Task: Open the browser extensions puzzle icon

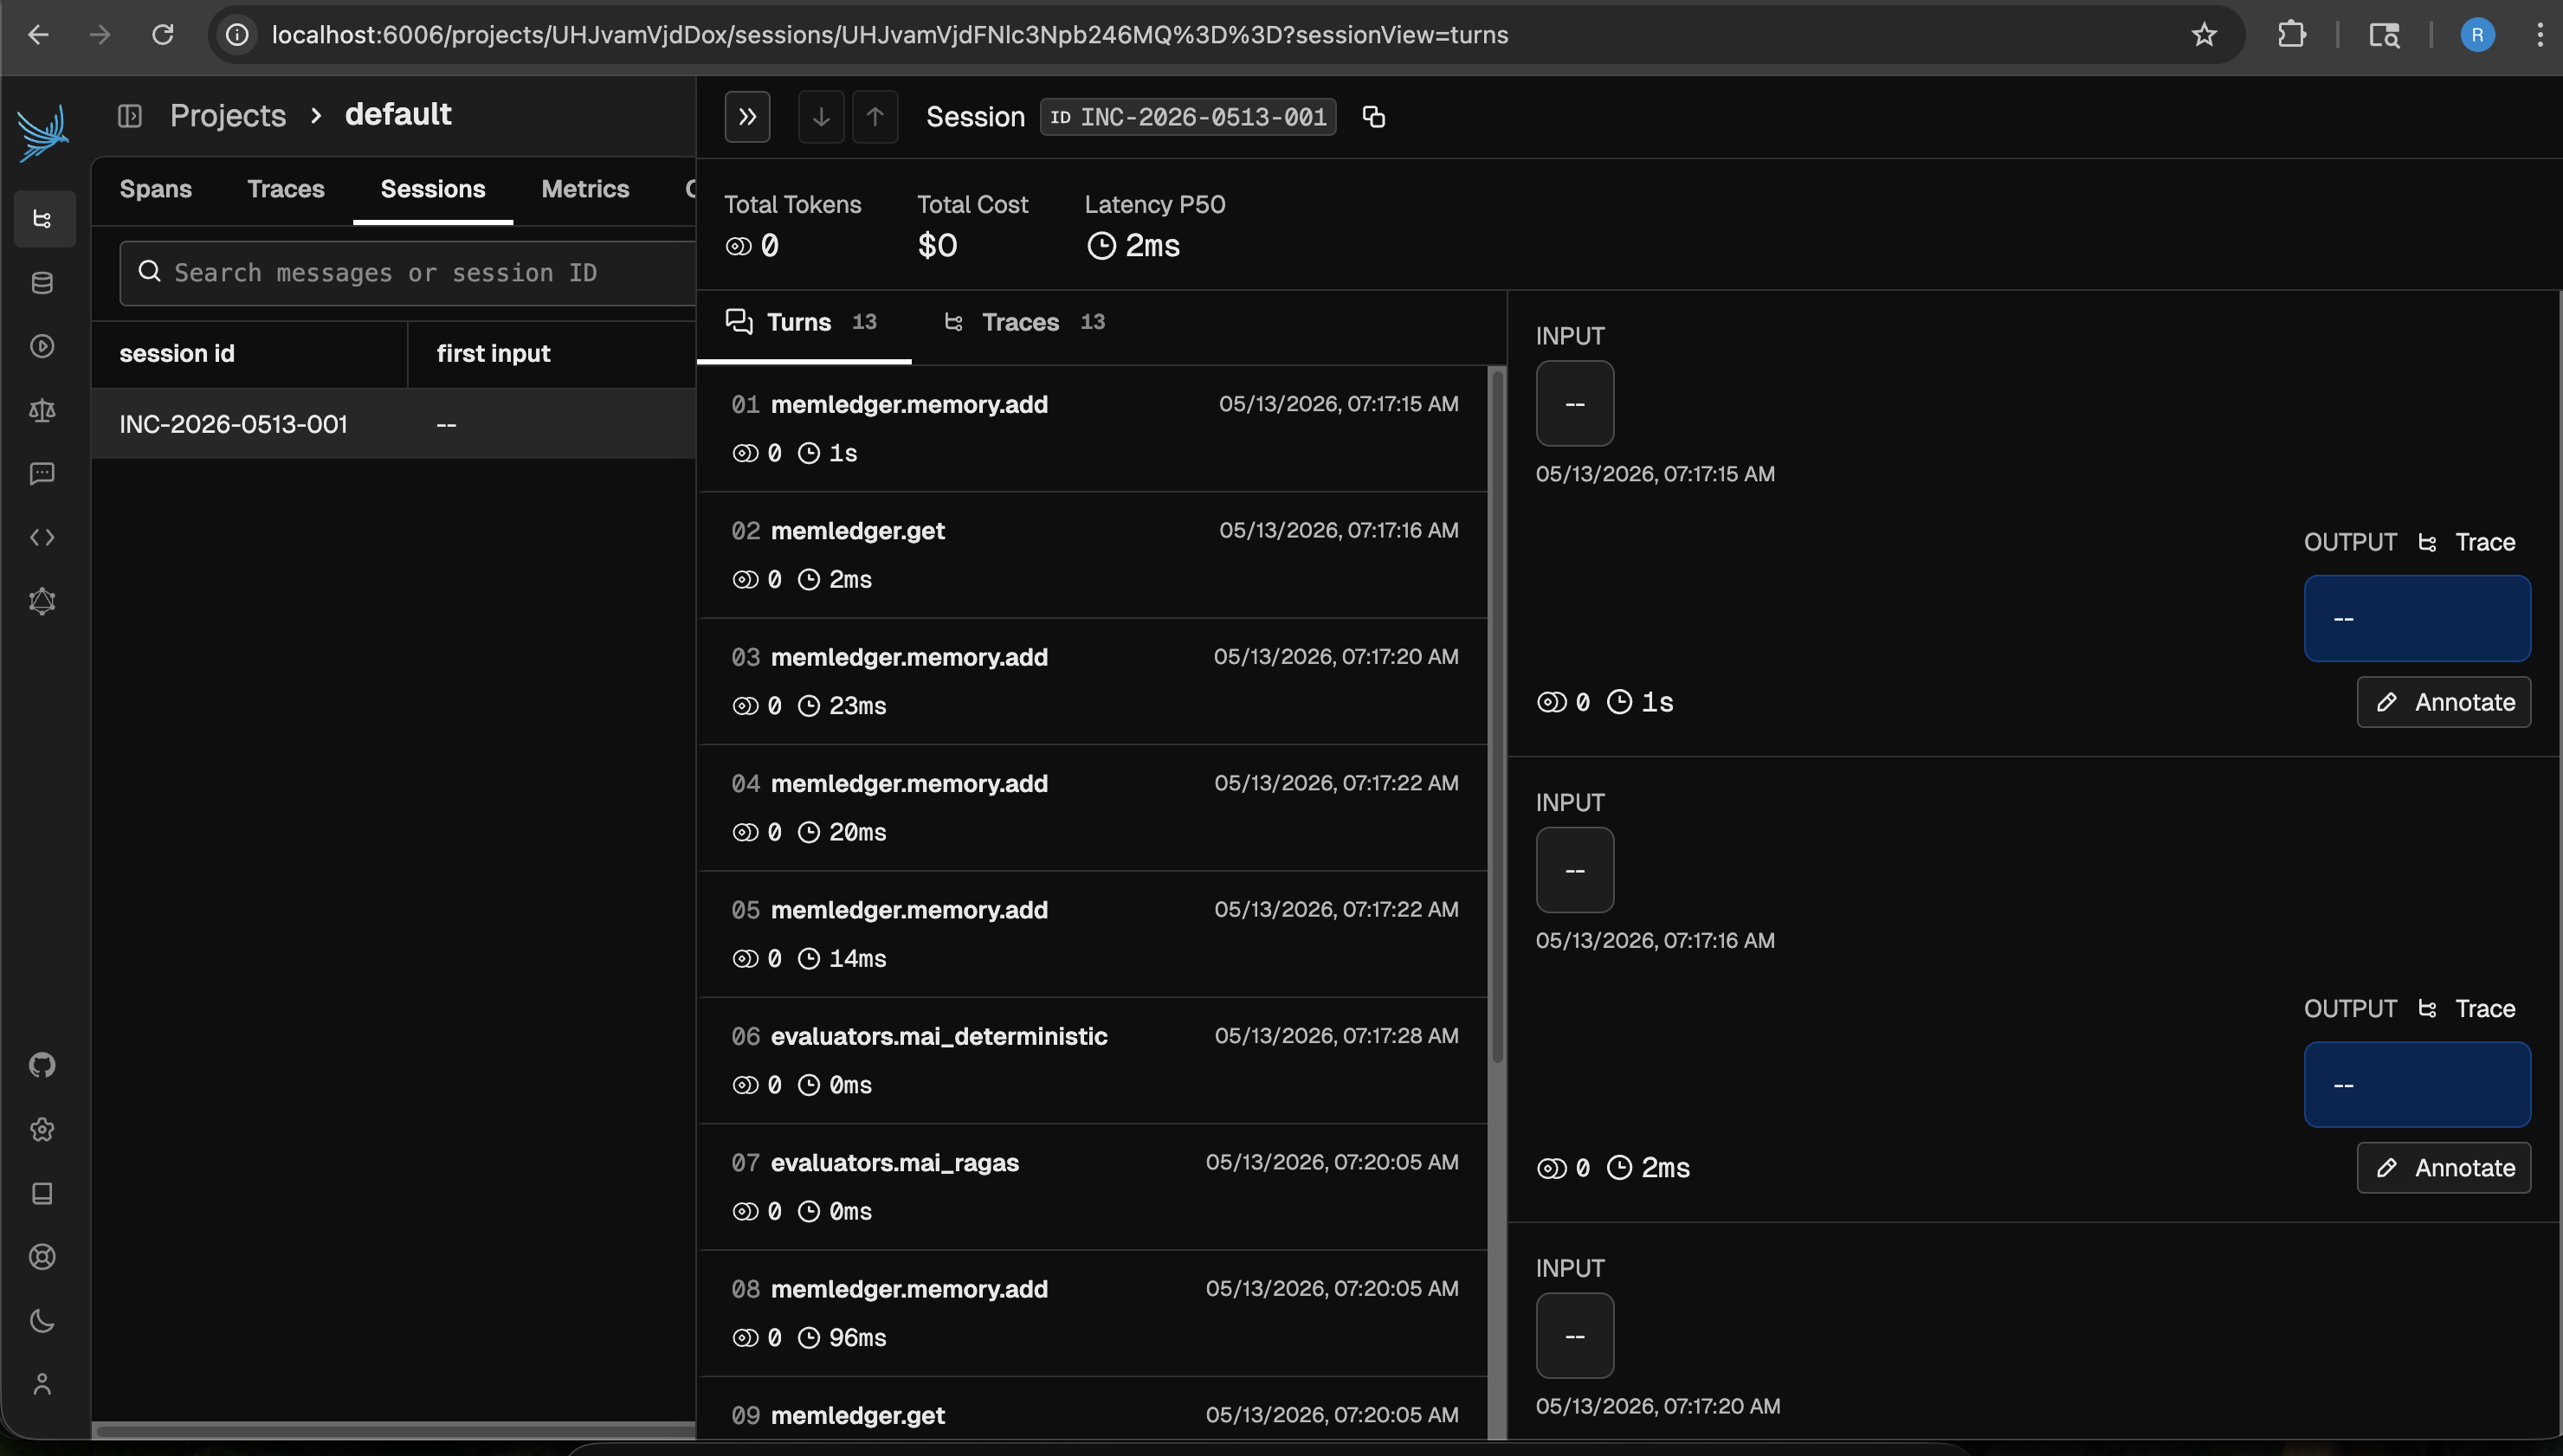Action: pyautogui.click(x=2291, y=35)
